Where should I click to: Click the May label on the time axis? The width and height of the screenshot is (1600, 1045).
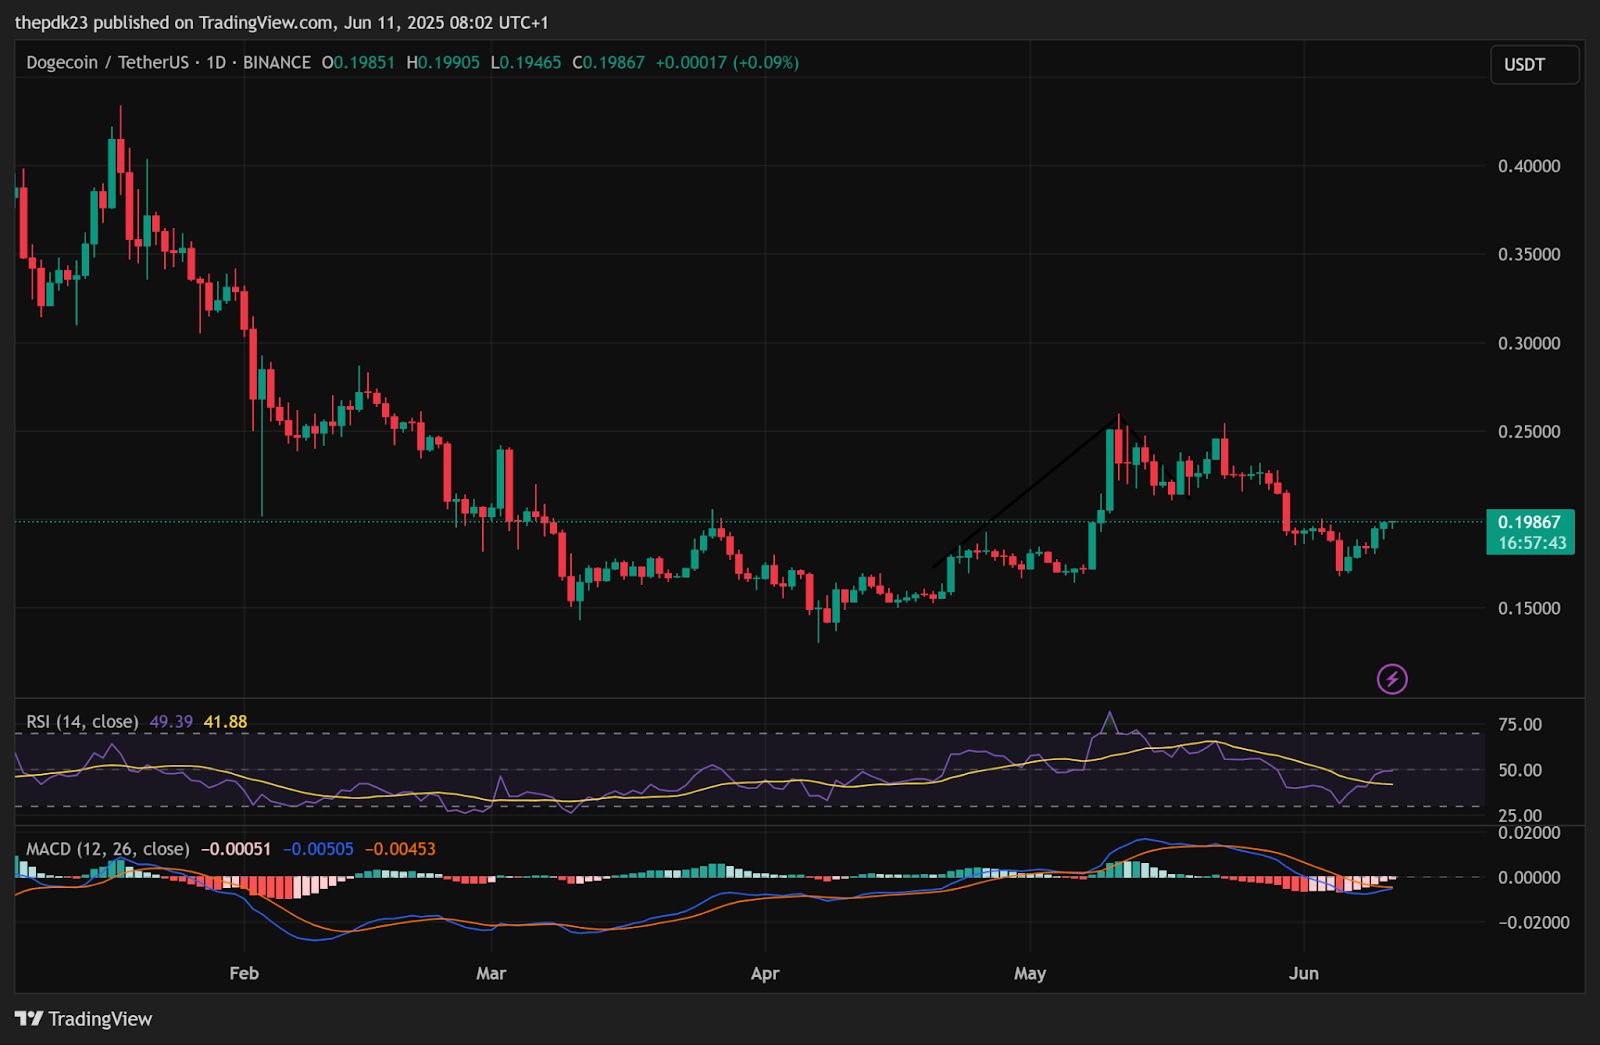(x=1030, y=973)
